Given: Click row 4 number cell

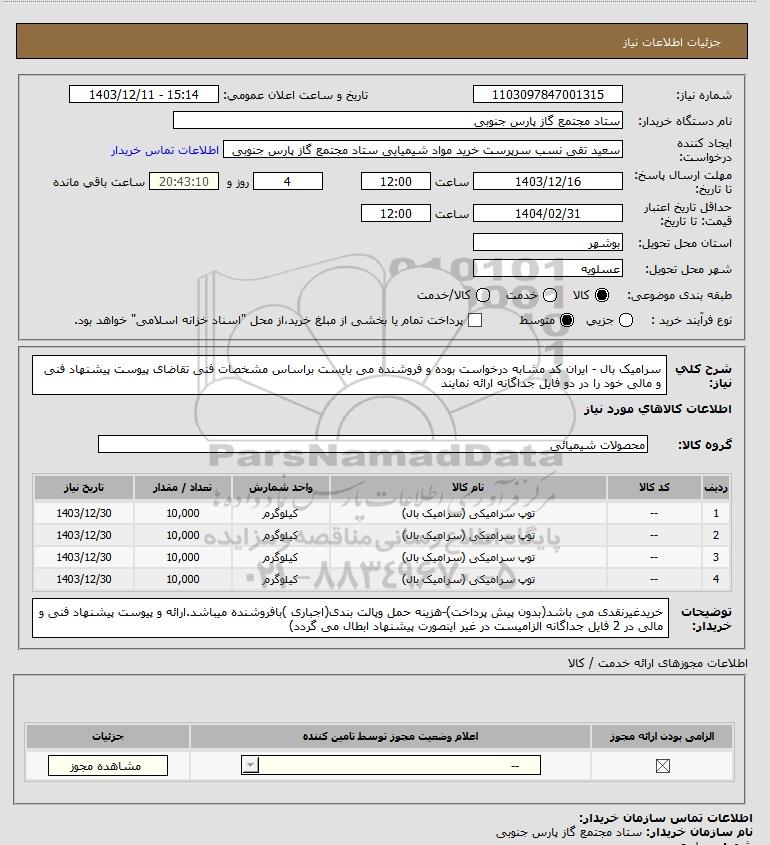Looking at the screenshot, I should pos(716,579).
